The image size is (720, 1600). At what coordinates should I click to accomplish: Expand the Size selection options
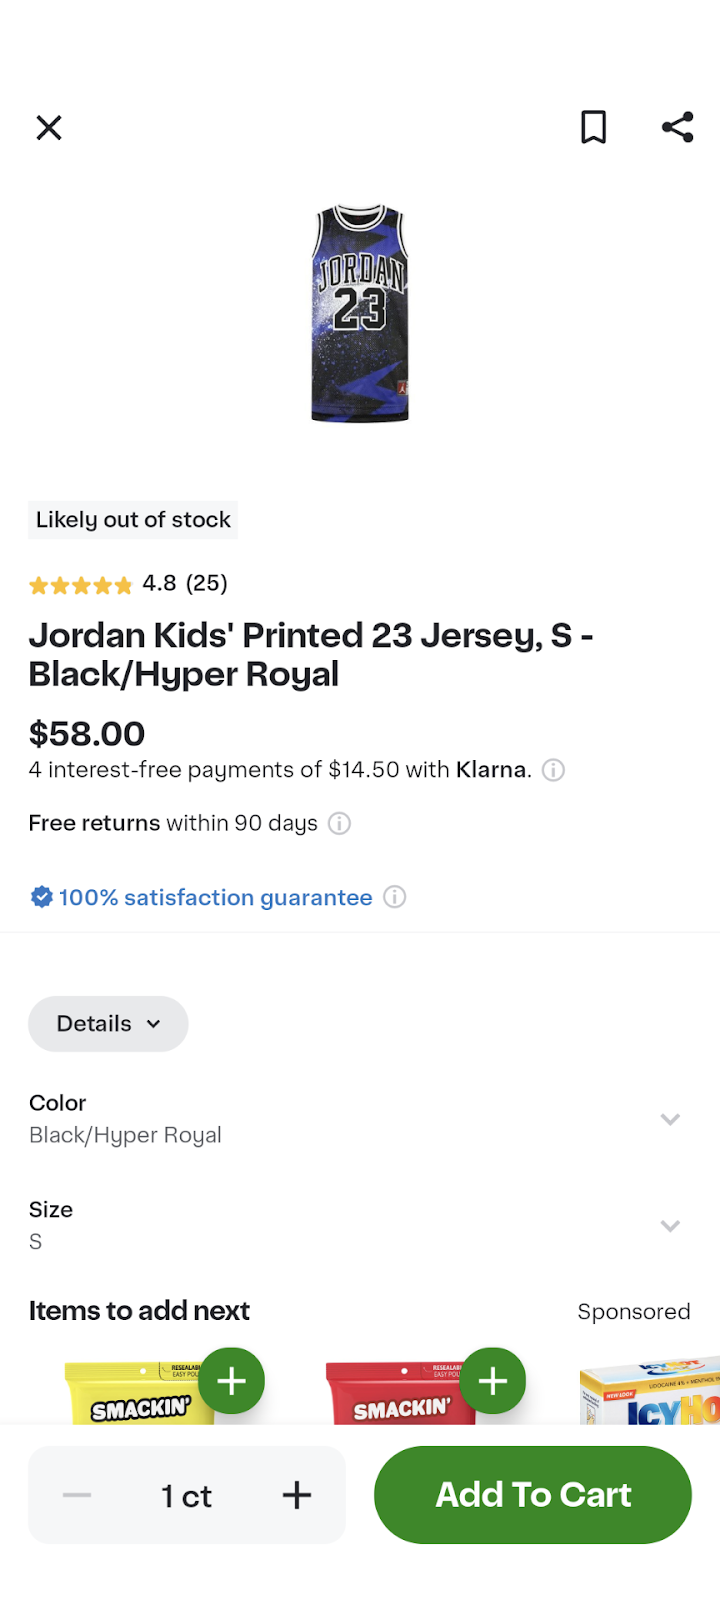pos(670,1225)
